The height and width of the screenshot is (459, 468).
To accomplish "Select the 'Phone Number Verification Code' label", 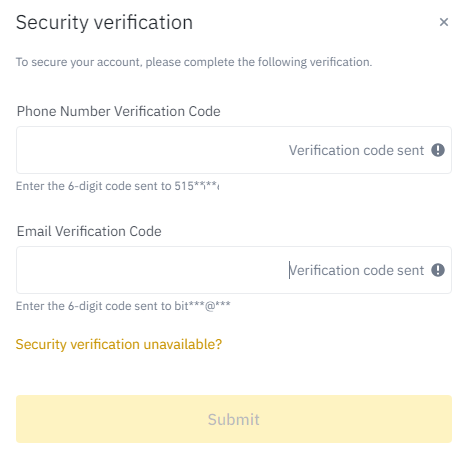I will 119,111.
